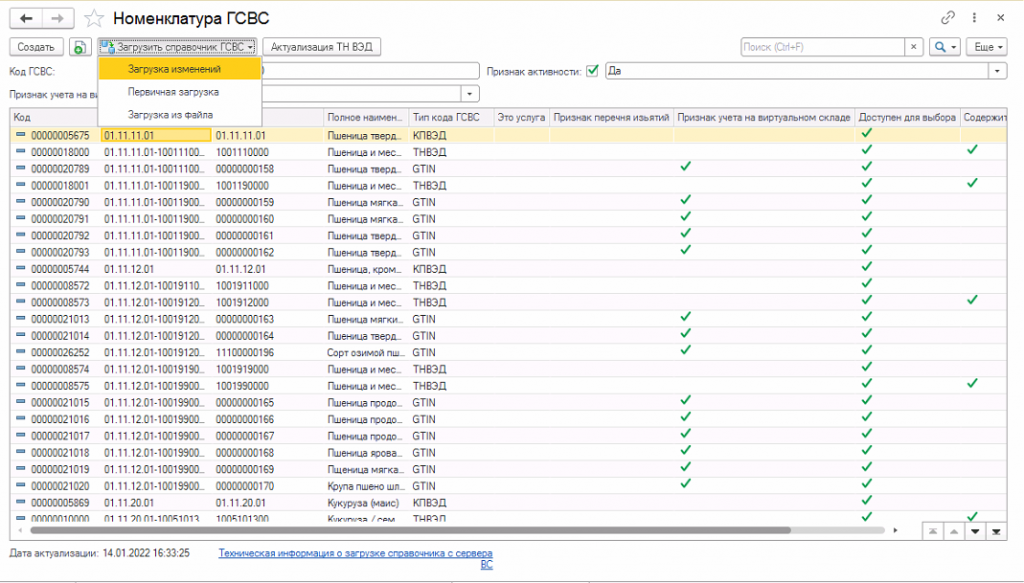Clear the search field with the X

coord(913,47)
